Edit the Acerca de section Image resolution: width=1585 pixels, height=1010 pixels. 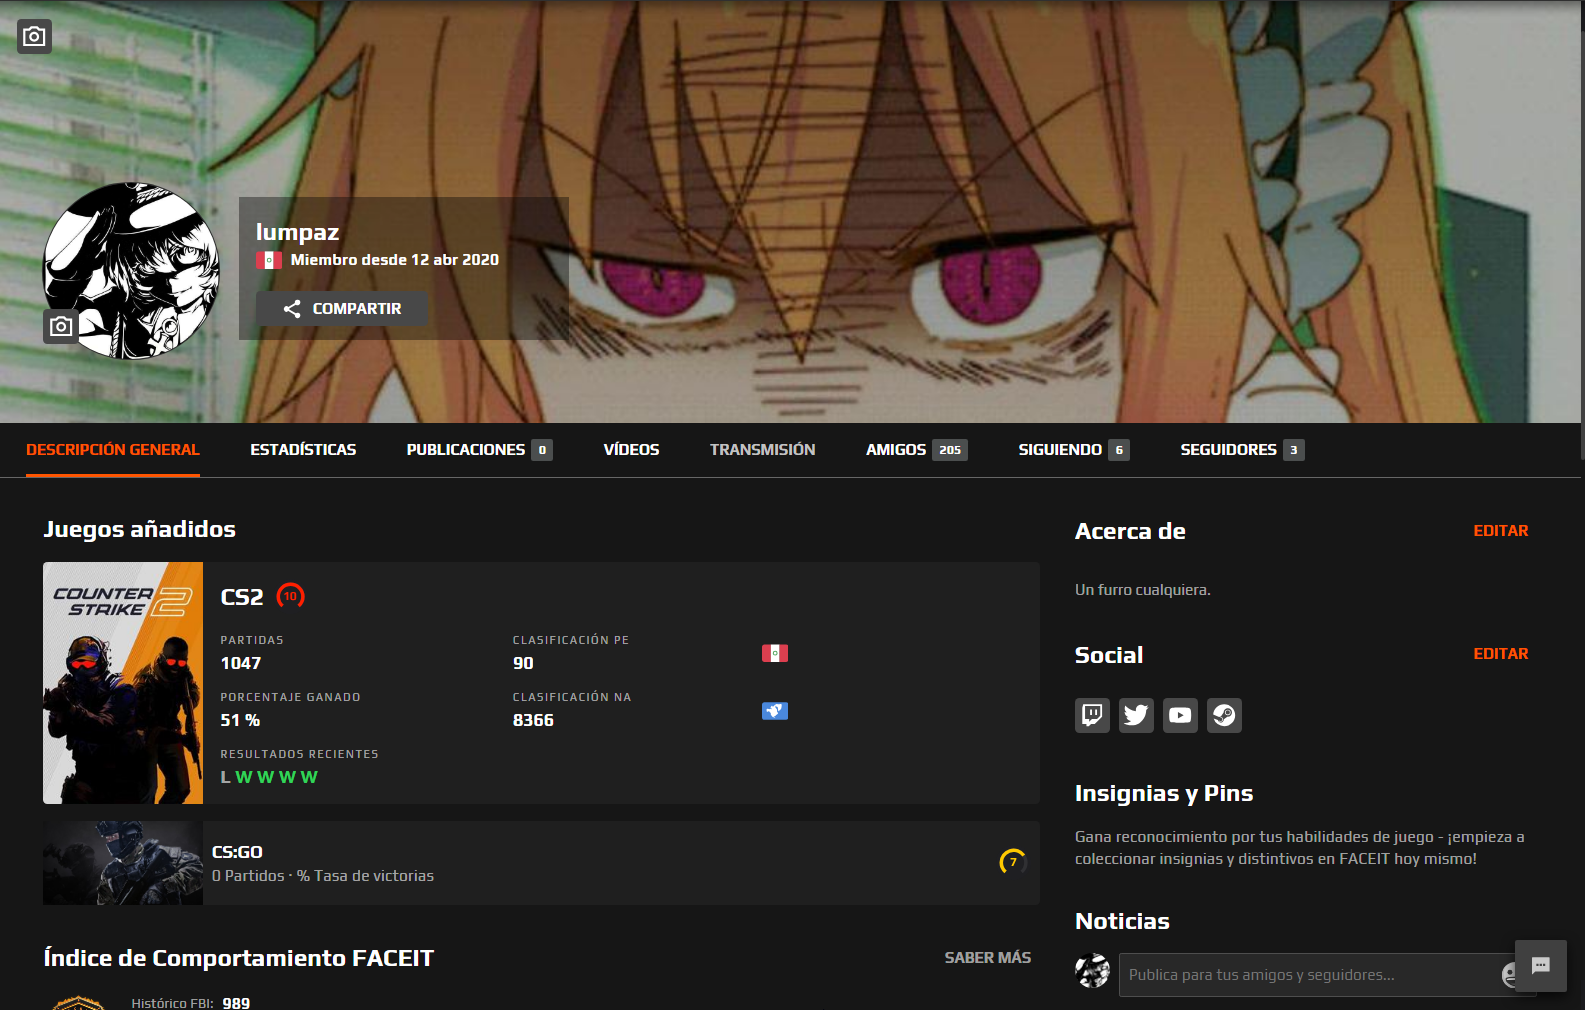(x=1500, y=531)
